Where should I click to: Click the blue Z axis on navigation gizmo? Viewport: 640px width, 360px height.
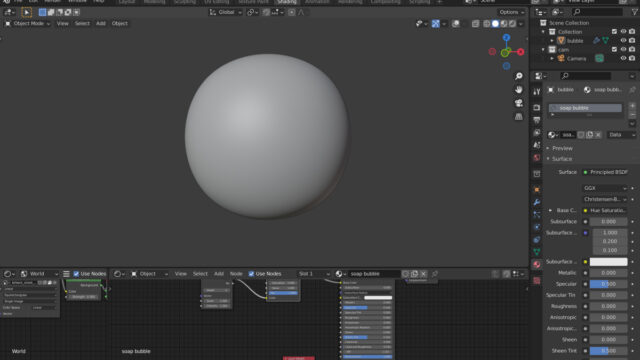pos(506,38)
